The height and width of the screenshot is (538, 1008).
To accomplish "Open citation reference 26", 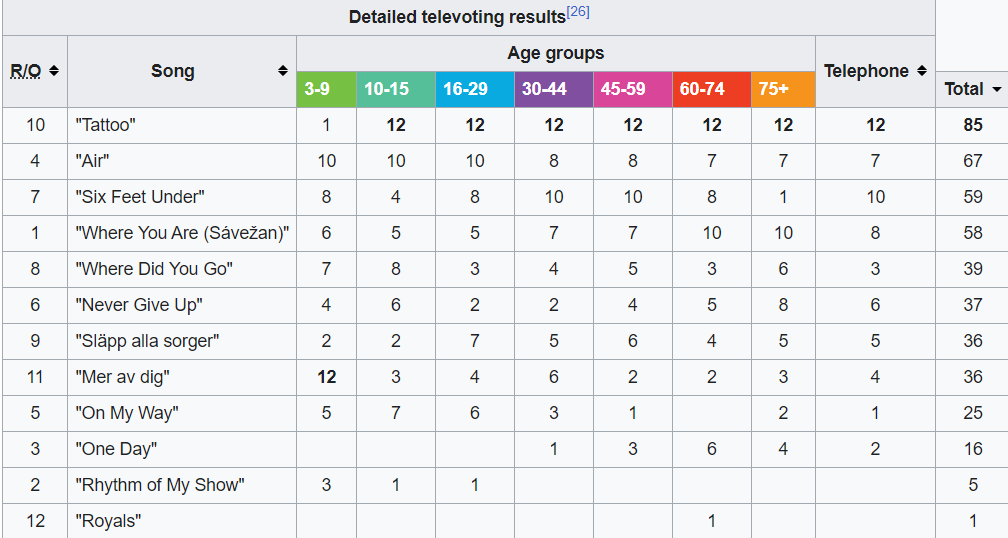I will pyautogui.click(x=580, y=12).
